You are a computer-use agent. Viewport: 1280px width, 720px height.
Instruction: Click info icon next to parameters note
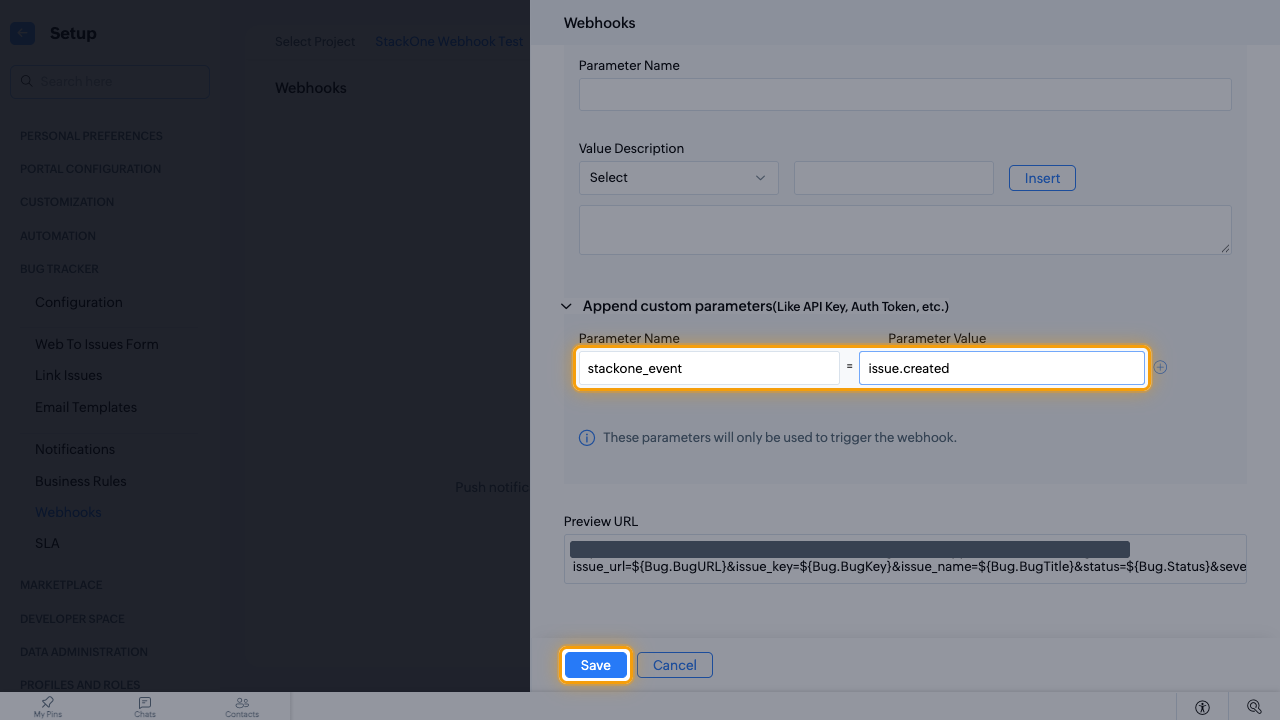tap(587, 438)
